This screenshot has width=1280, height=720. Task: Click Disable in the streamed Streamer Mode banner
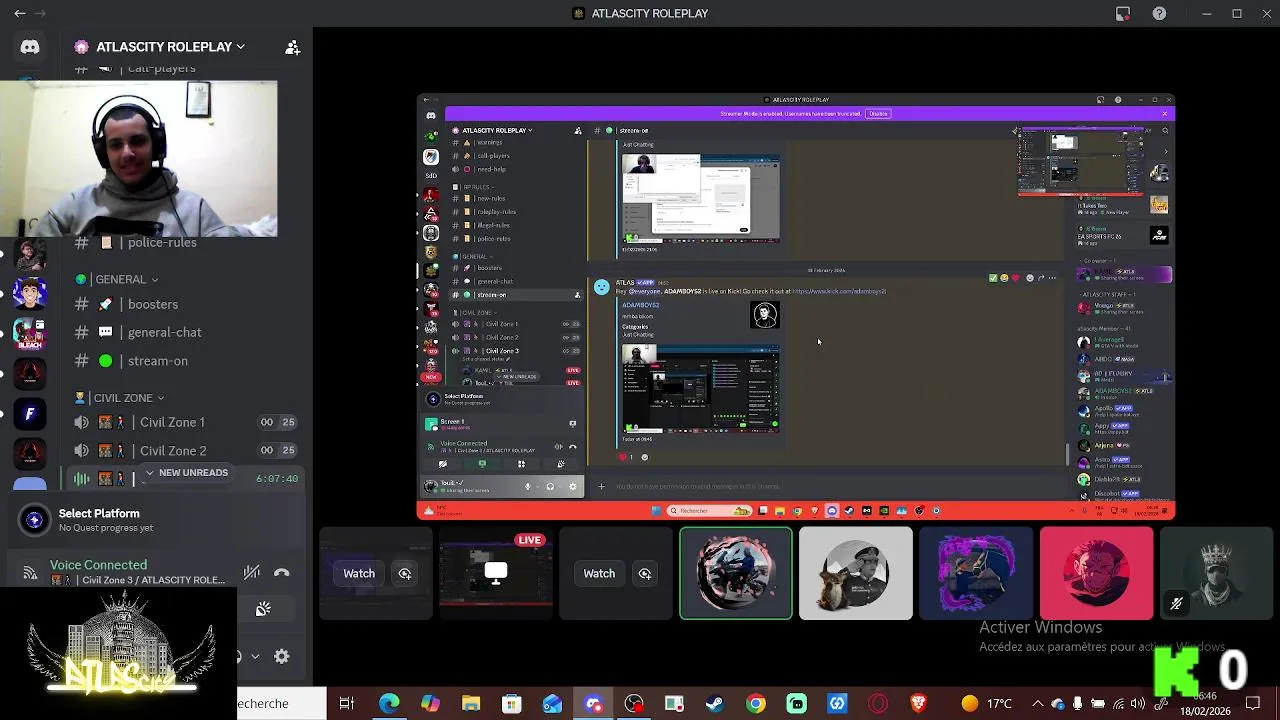(878, 113)
